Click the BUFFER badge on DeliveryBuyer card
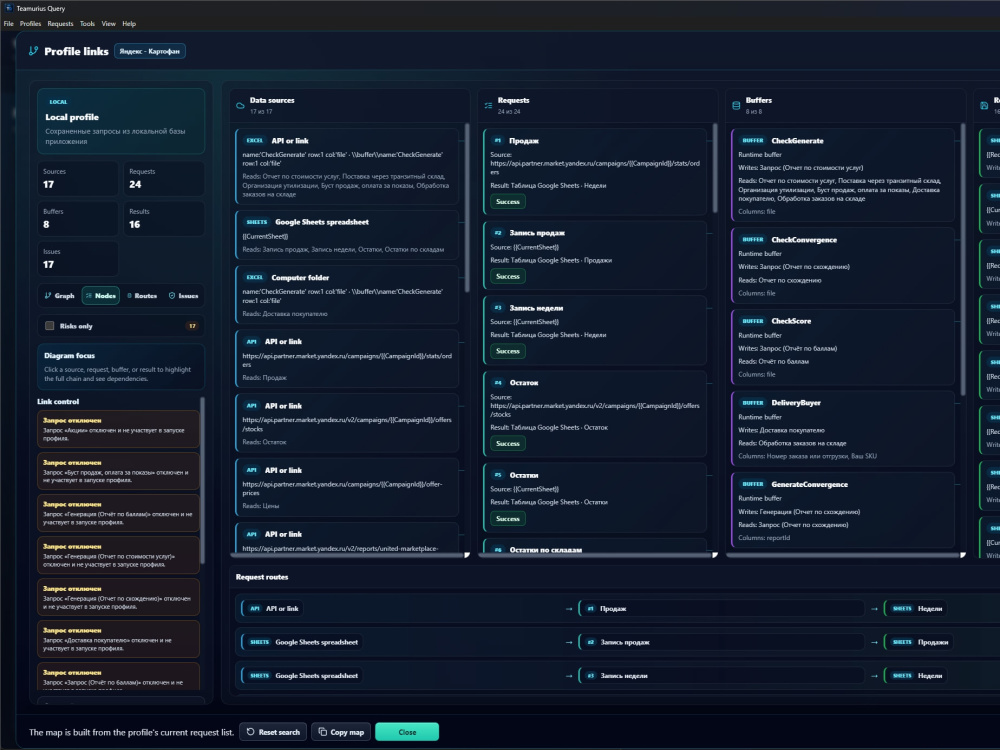 click(x=753, y=403)
